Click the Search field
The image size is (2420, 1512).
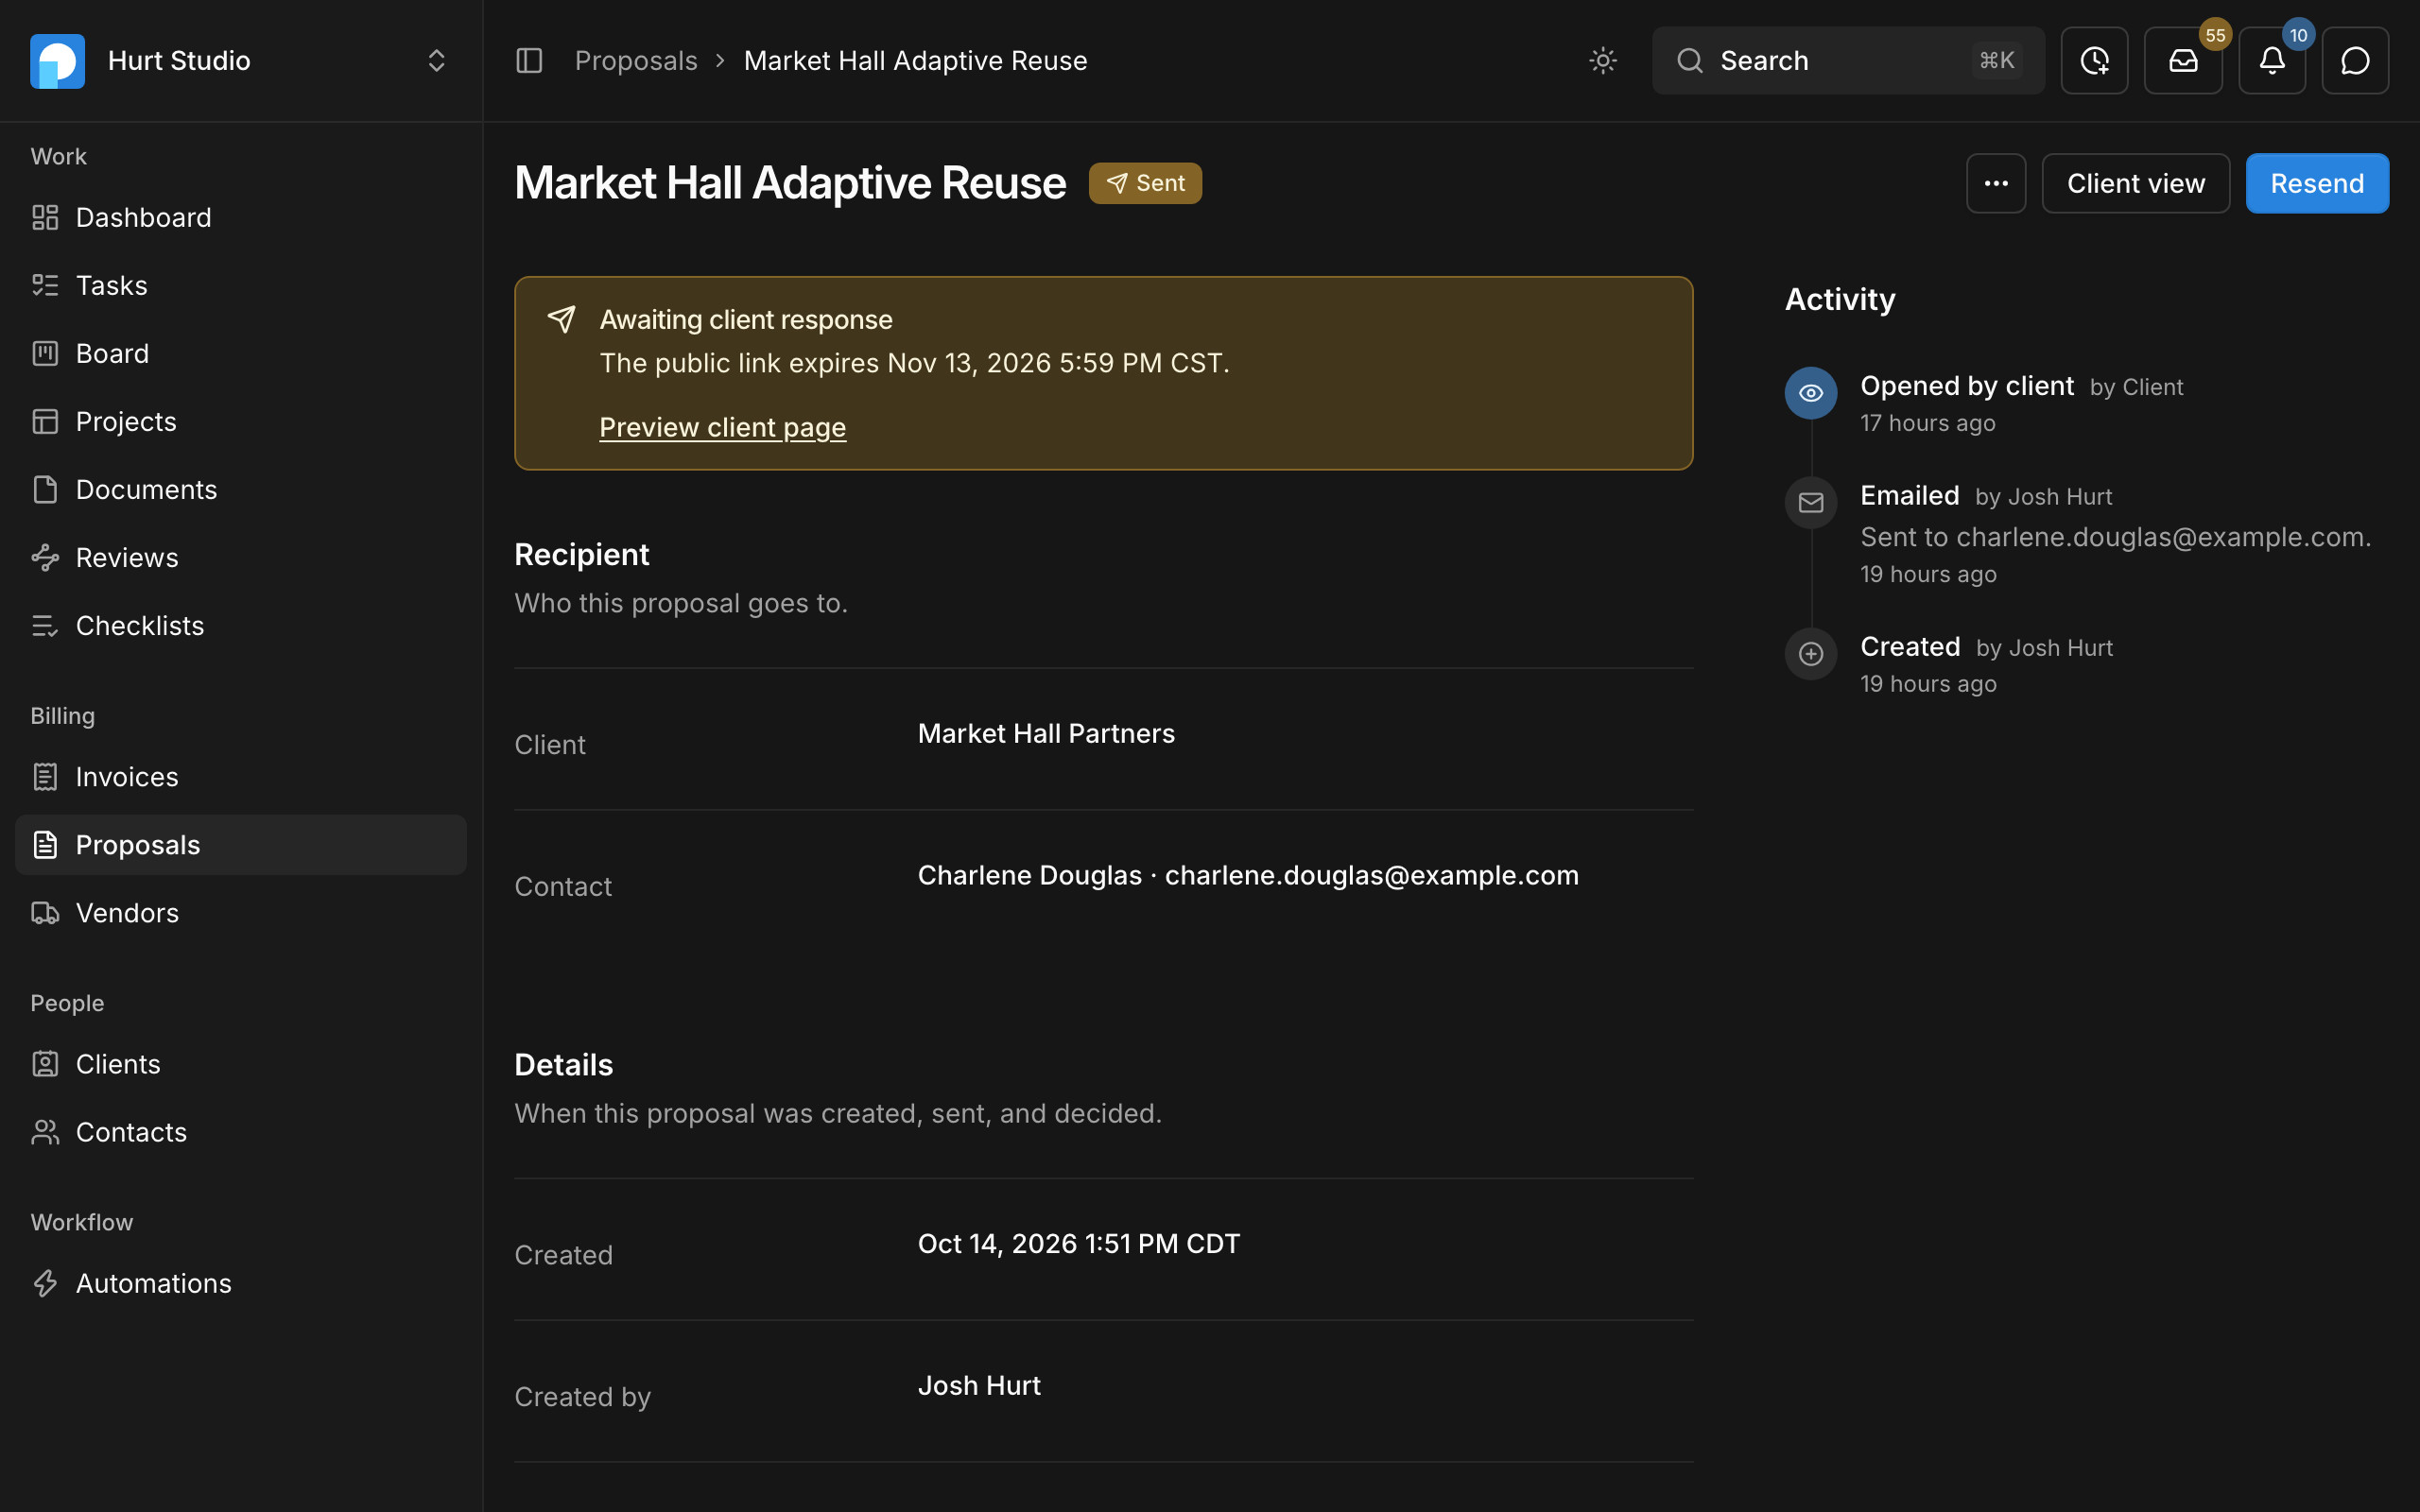pyautogui.click(x=1848, y=61)
